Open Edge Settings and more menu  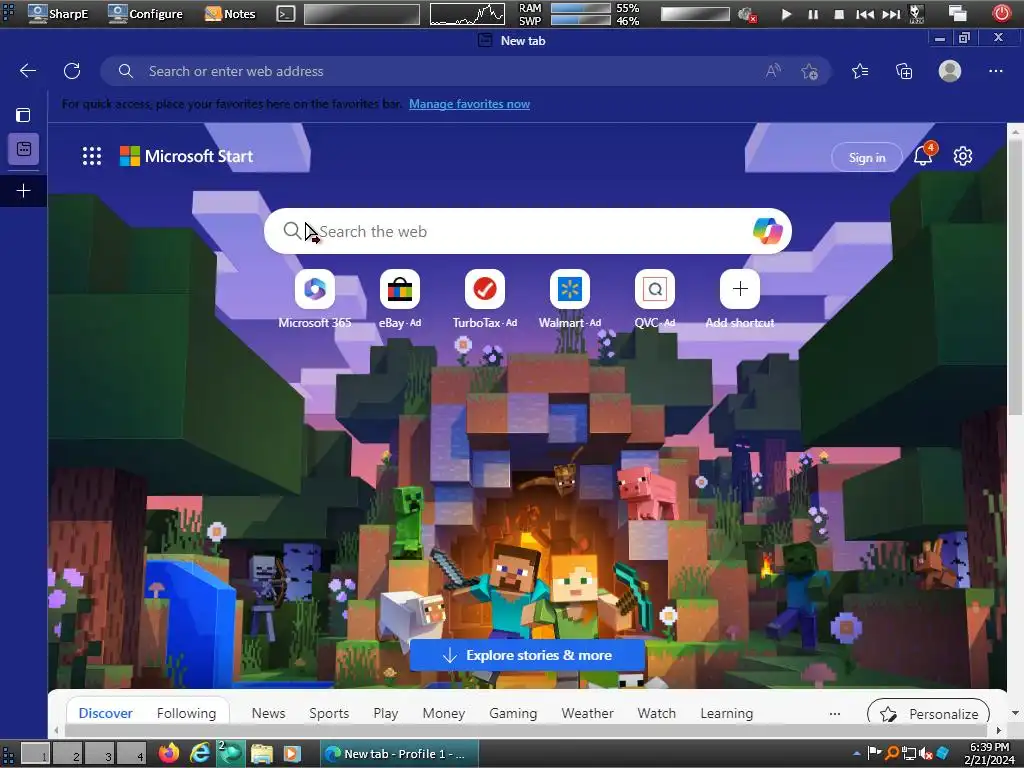coord(995,71)
